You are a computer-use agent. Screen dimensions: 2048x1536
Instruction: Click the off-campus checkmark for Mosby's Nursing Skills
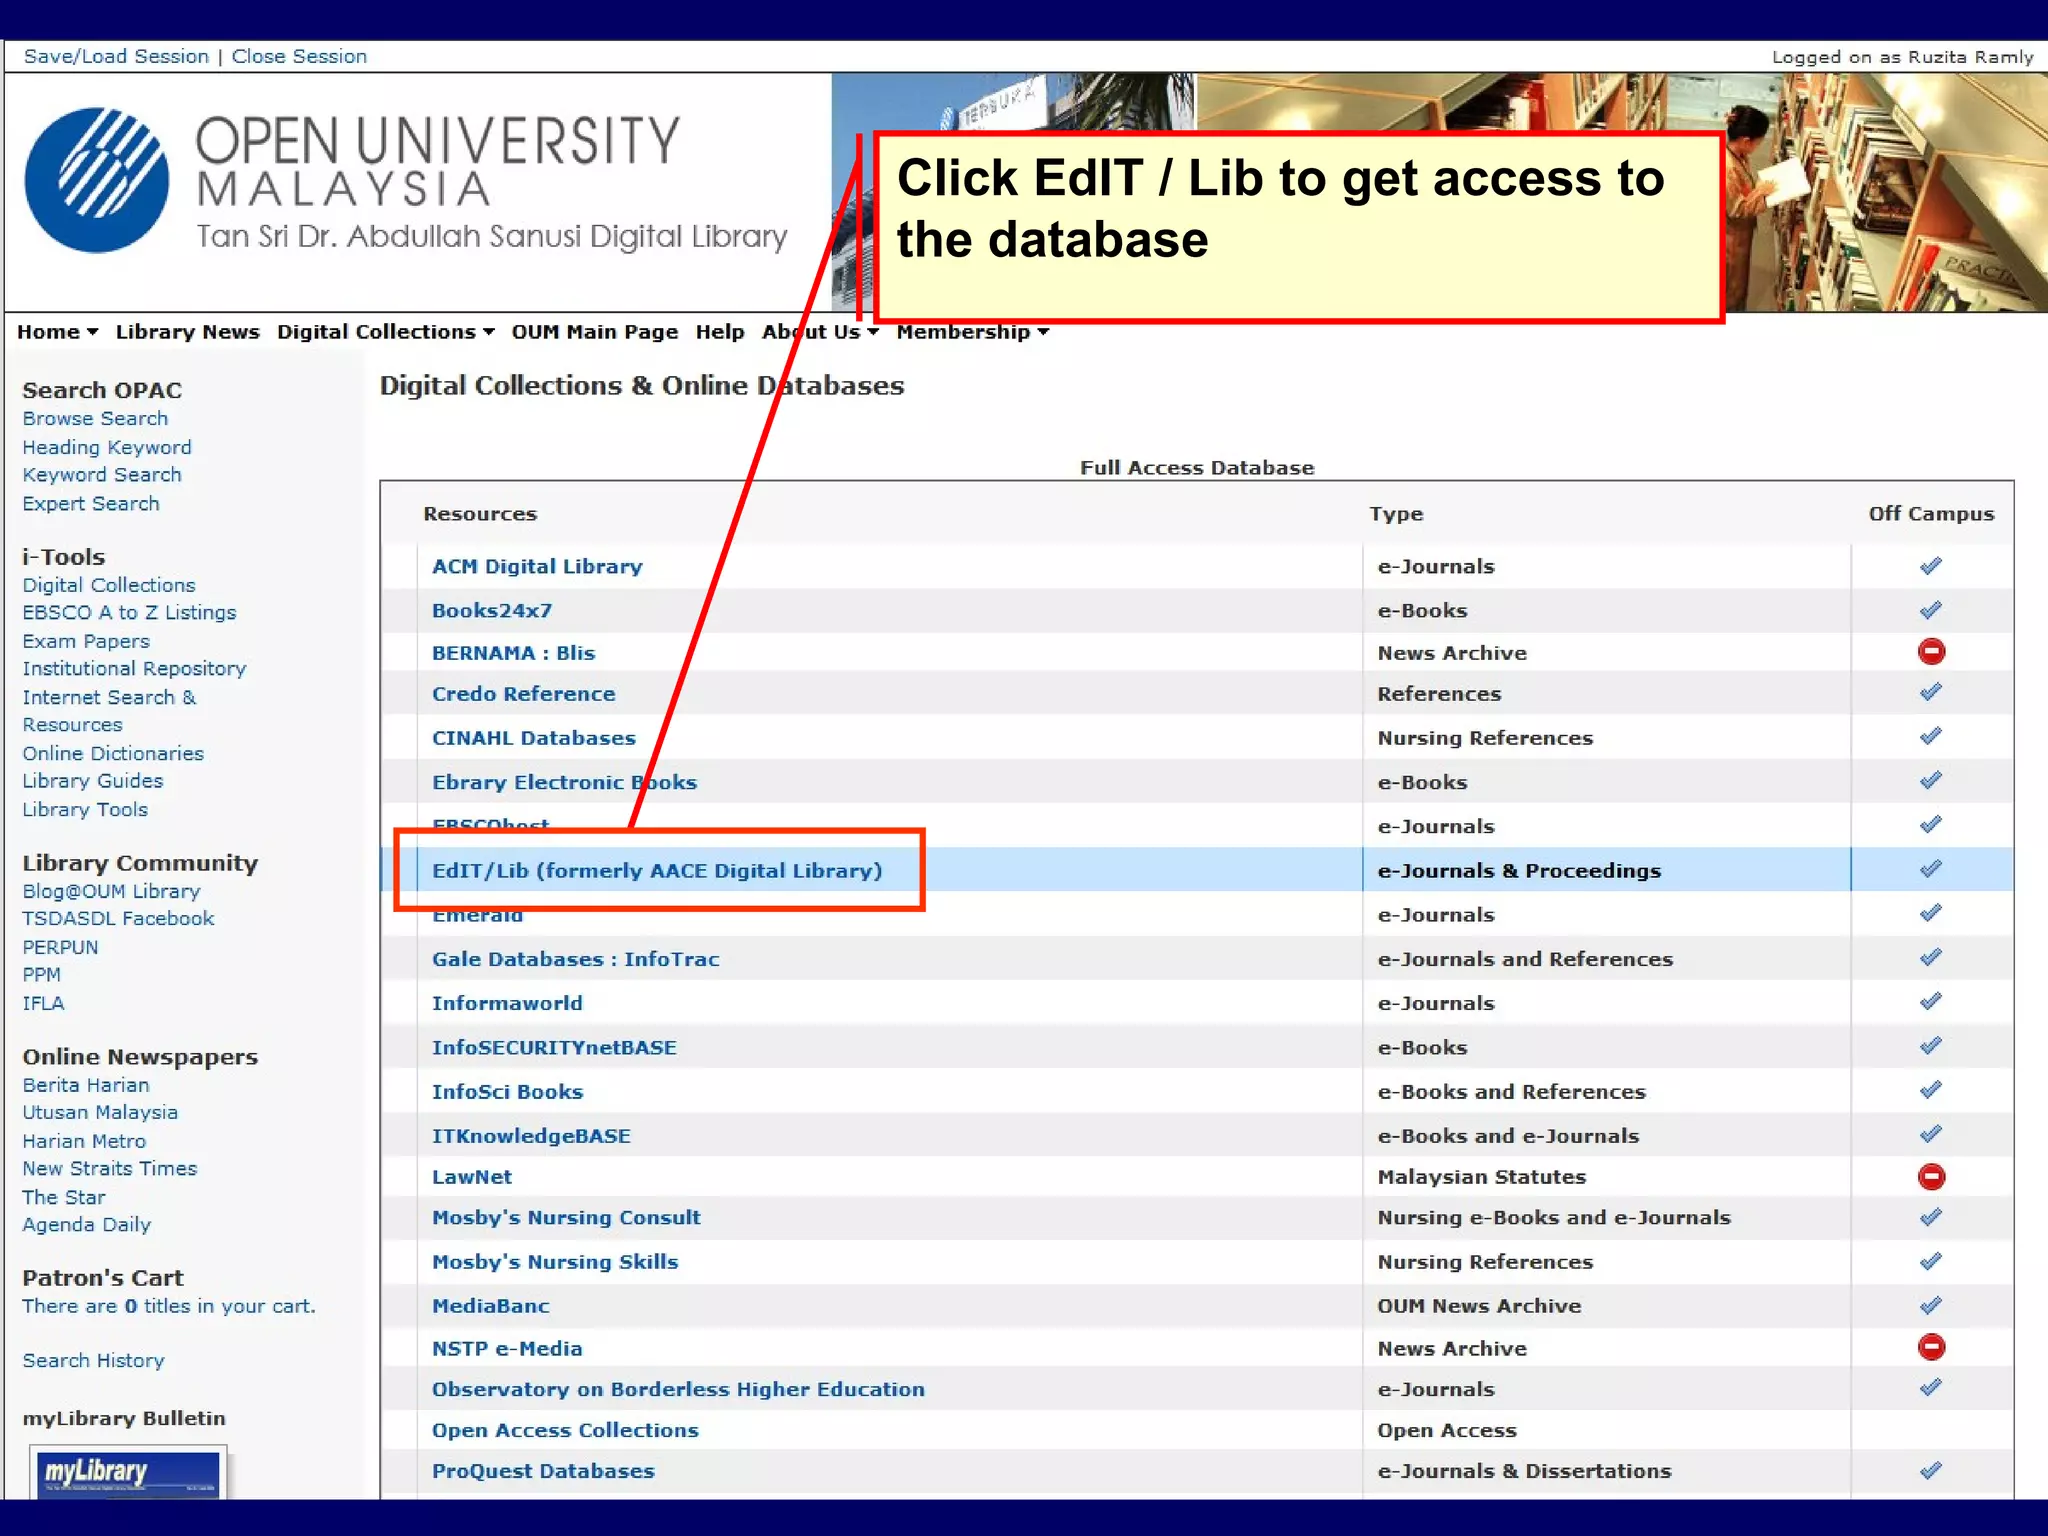tap(1931, 1261)
